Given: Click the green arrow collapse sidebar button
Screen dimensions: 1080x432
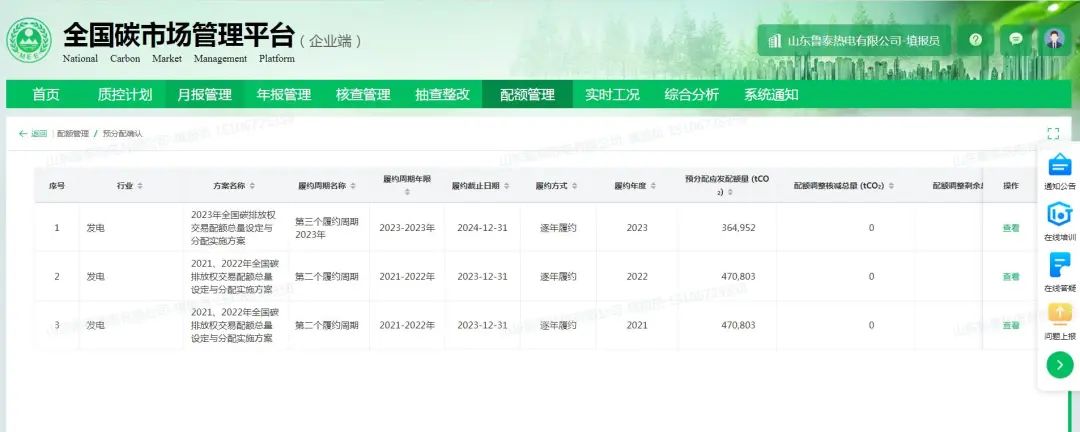Looking at the screenshot, I should (x=1059, y=365).
